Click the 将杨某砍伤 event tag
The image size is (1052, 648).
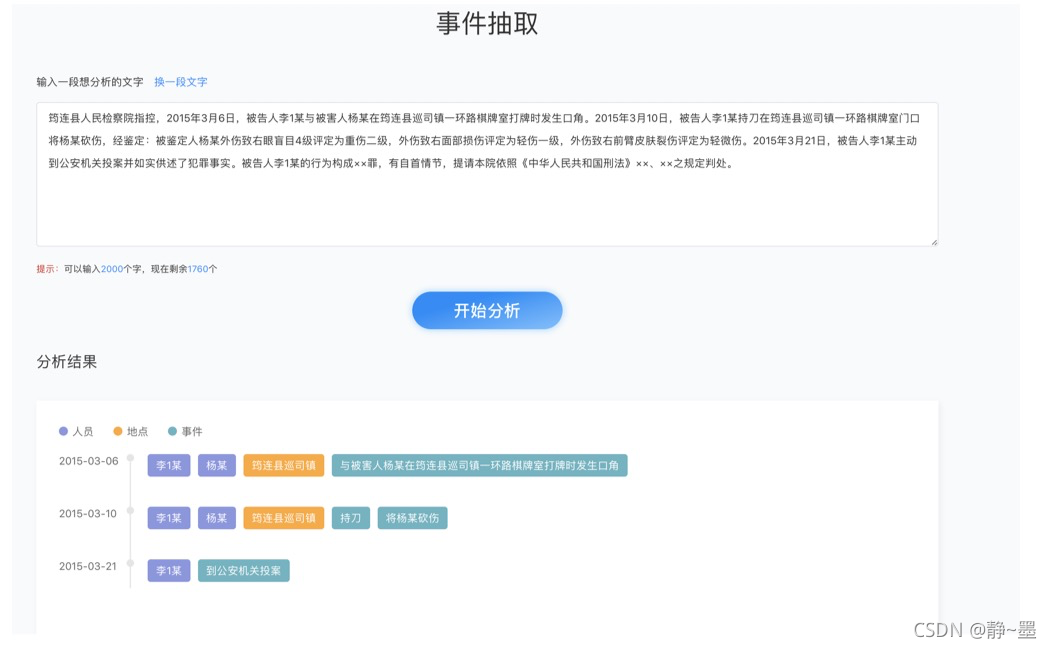[412, 518]
